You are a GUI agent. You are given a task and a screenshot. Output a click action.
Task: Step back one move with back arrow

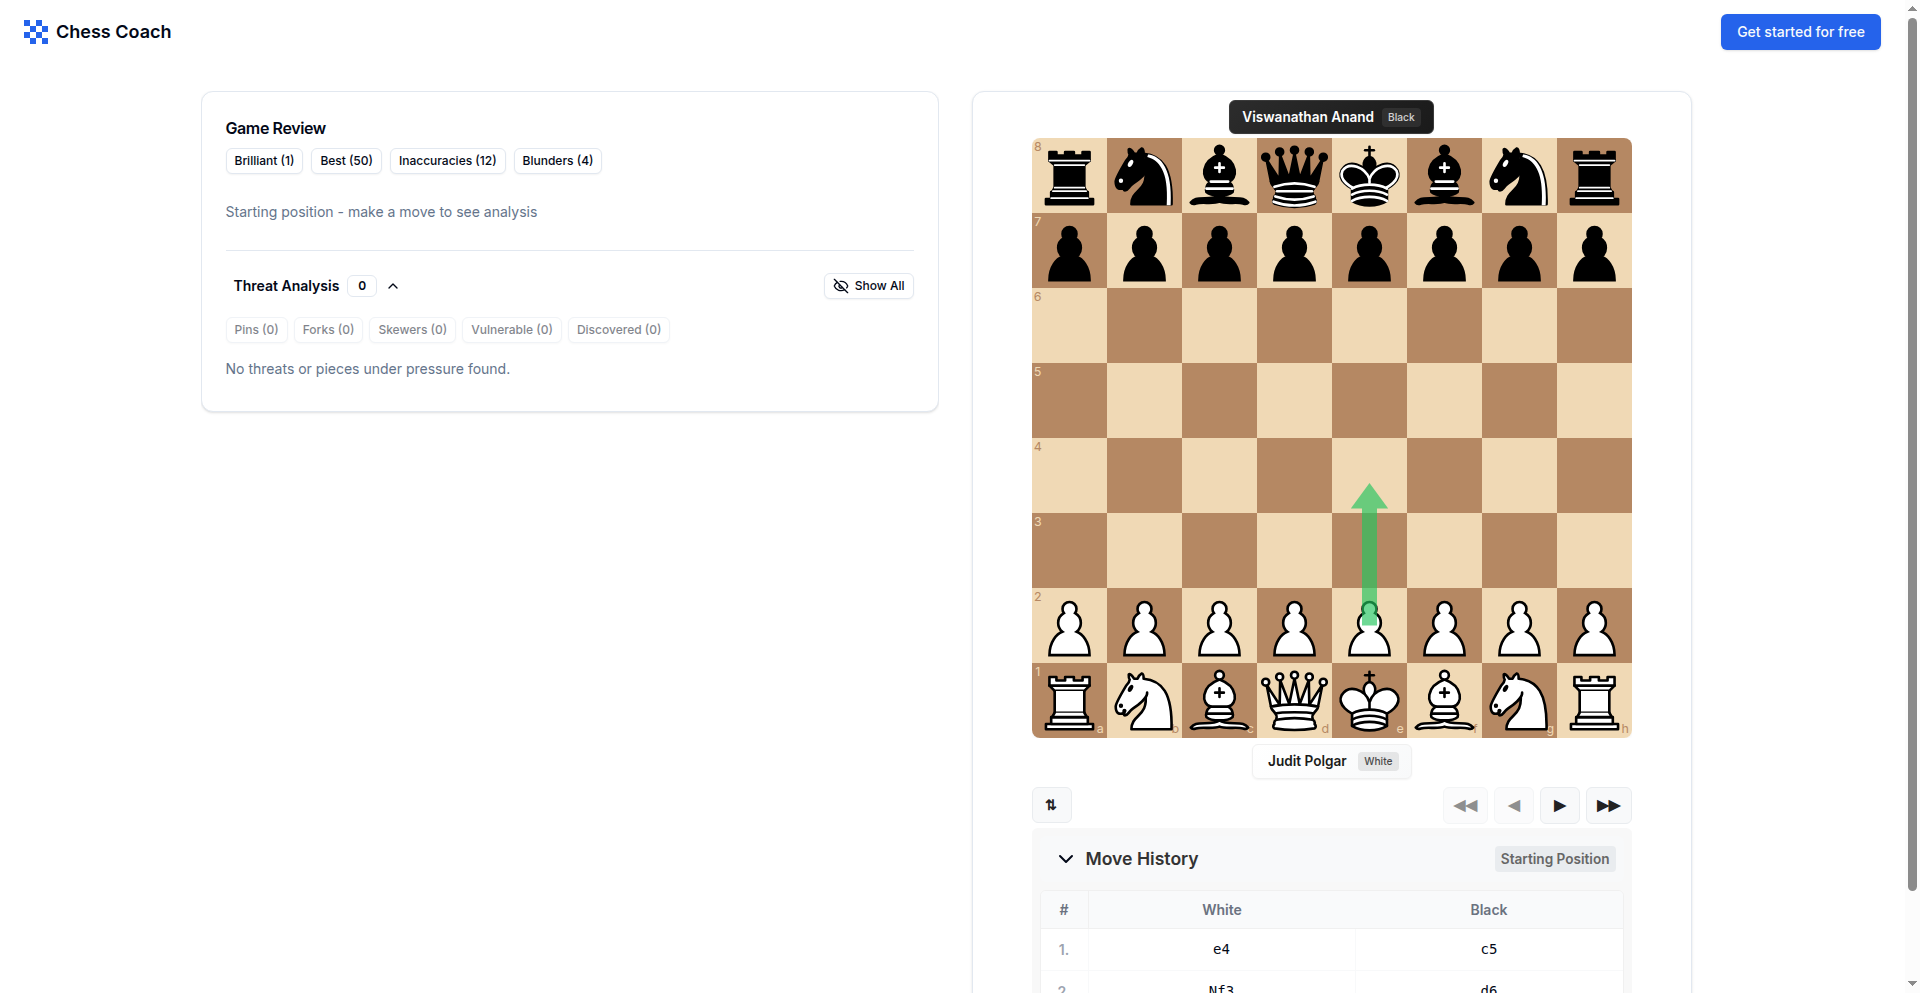click(1512, 805)
